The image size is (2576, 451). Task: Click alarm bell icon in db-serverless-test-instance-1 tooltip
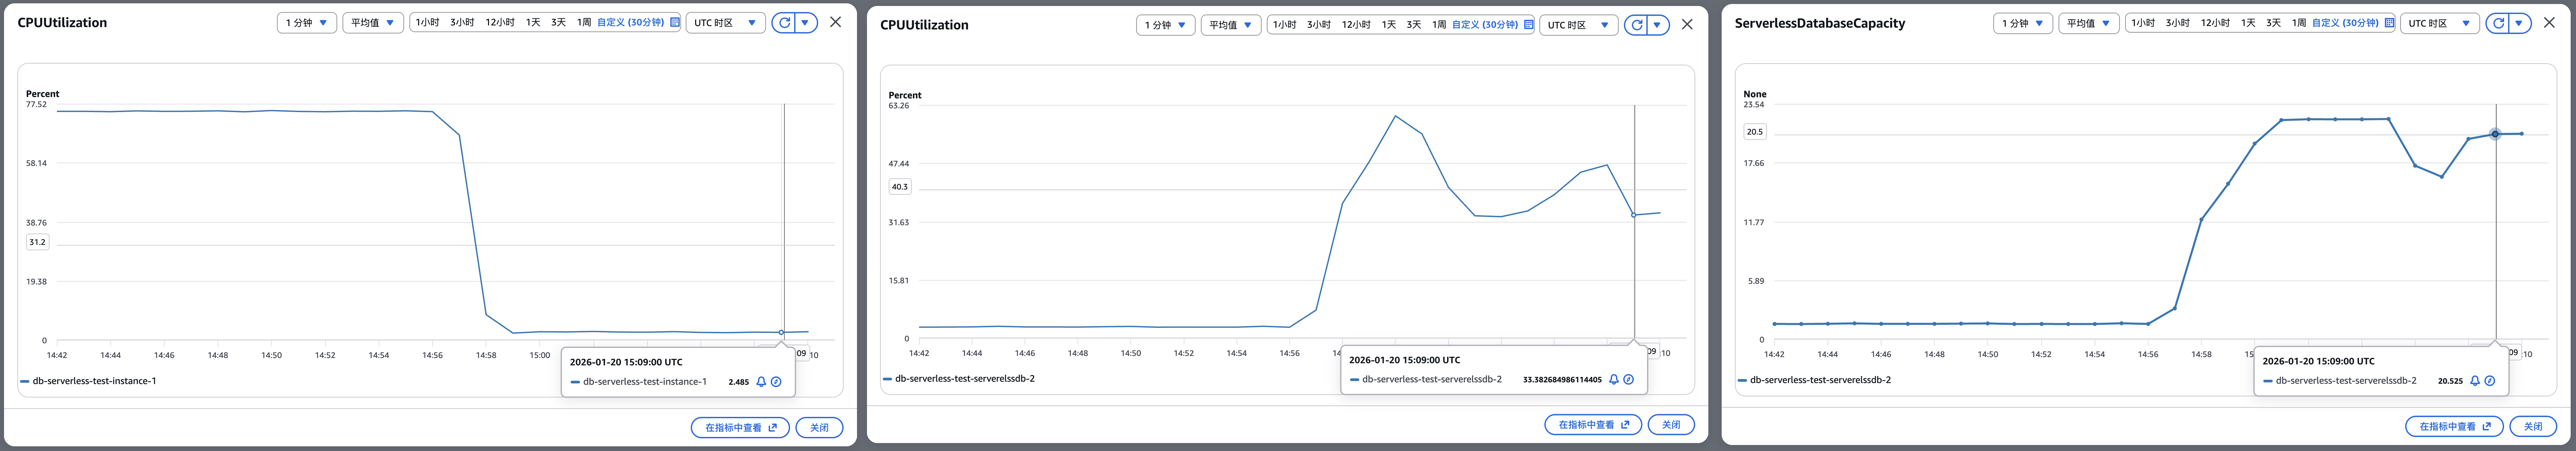pos(761,382)
